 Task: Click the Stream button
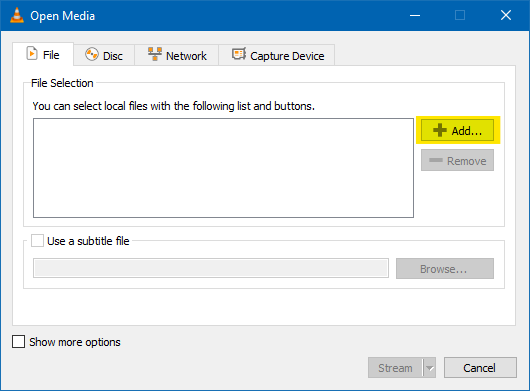tap(395, 368)
